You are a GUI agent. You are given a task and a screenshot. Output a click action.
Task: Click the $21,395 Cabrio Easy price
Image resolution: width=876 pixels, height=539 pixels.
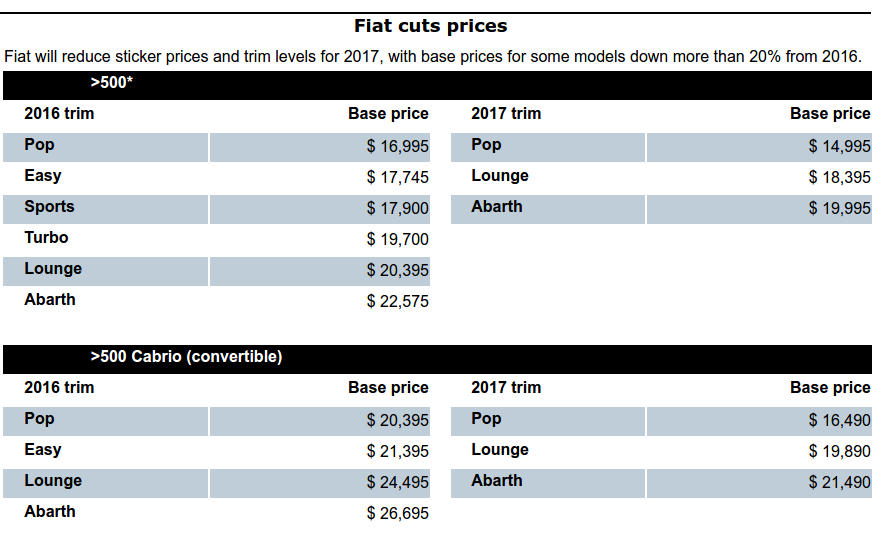398,452
